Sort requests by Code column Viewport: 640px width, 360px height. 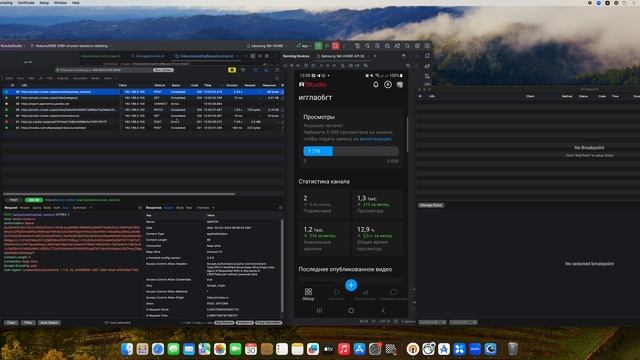click(194, 85)
